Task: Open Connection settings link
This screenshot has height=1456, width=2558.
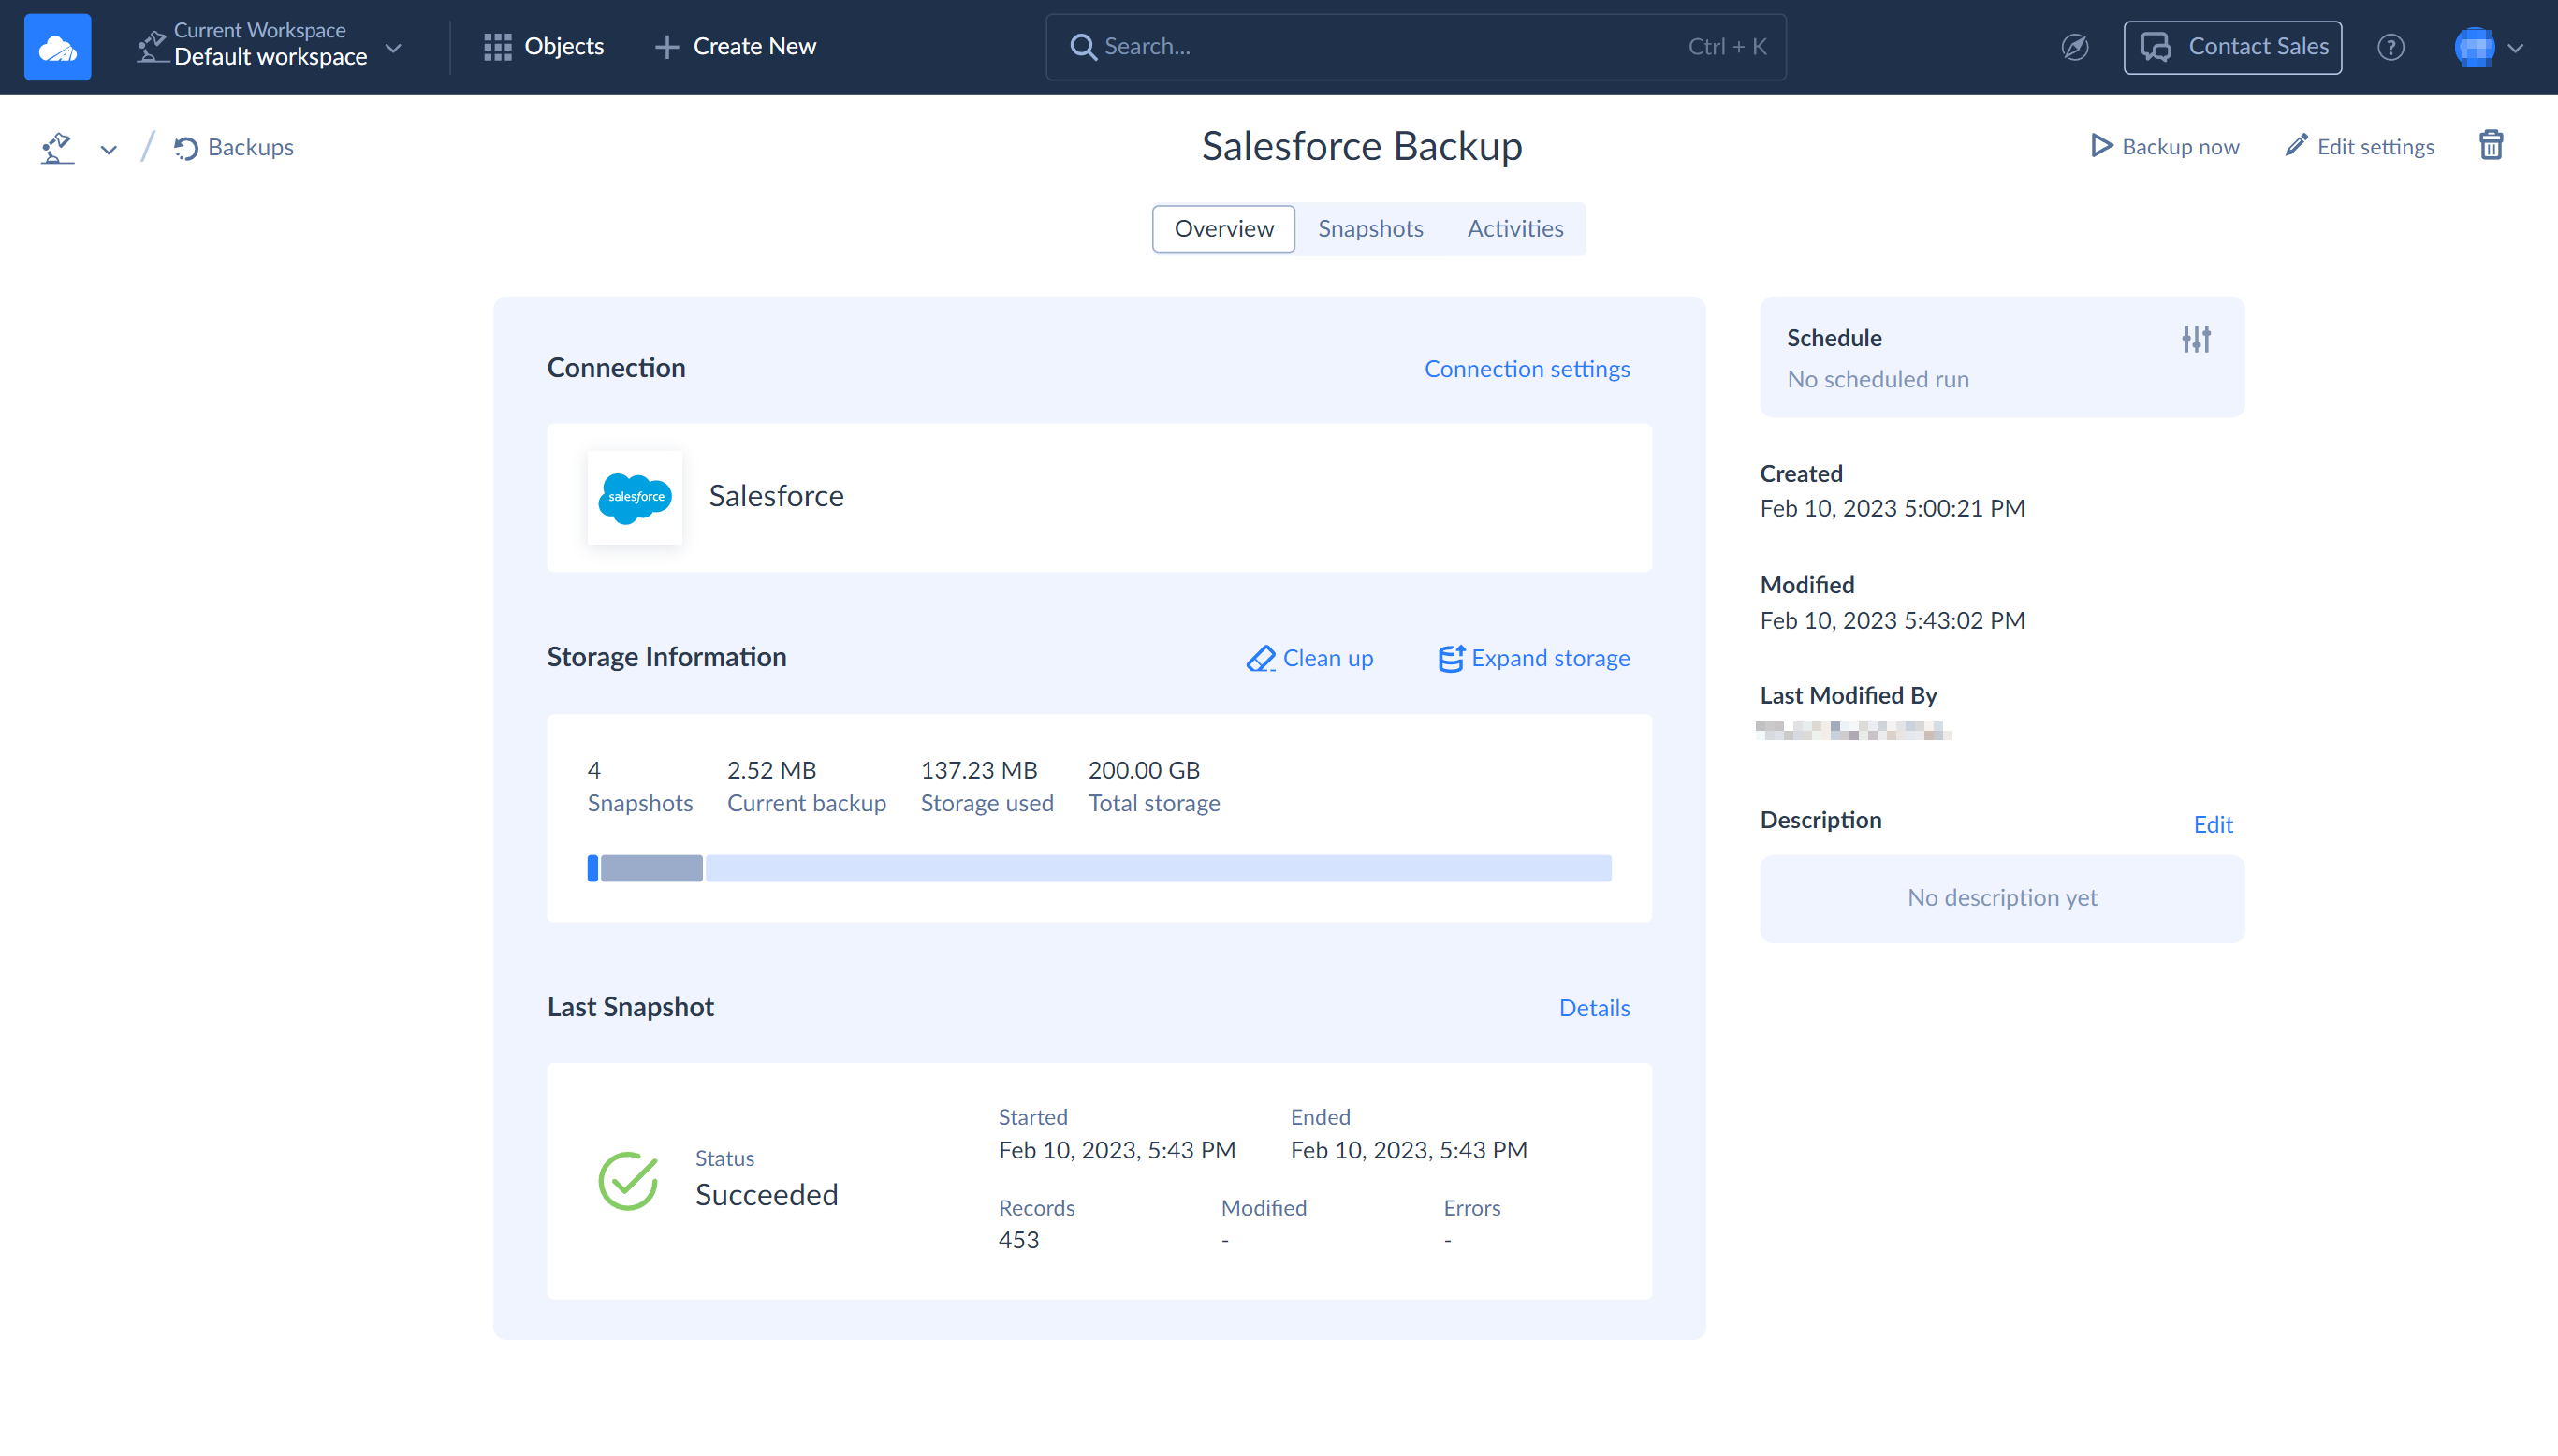Action: click(1526, 368)
